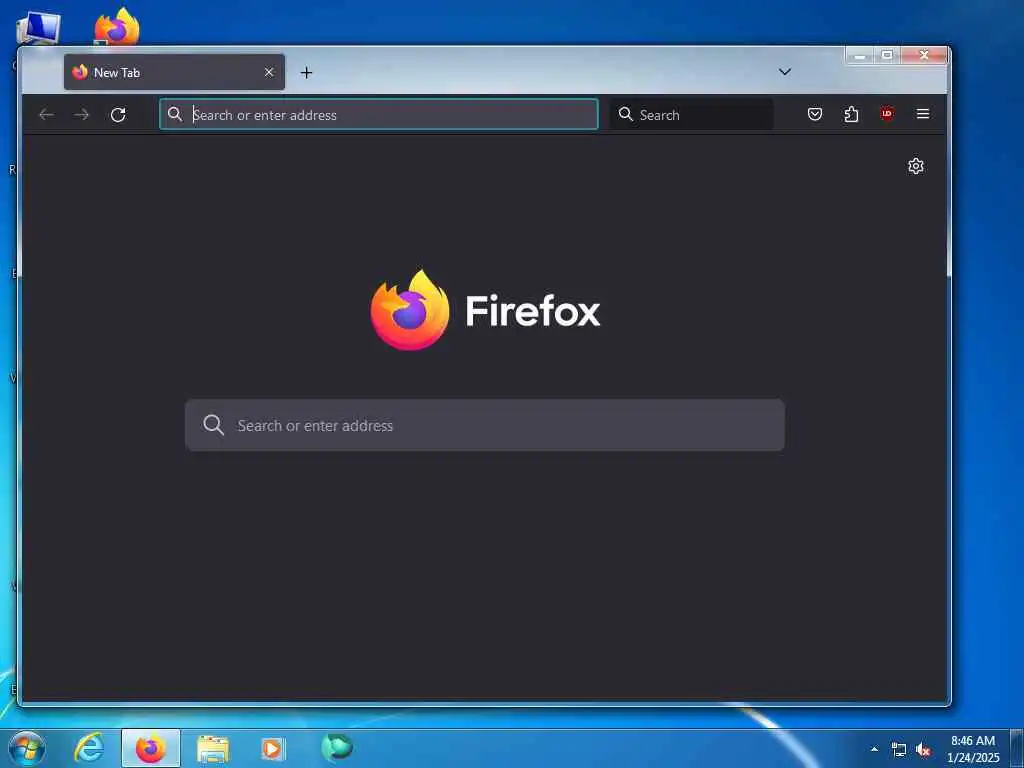Open the Save to Pocket icon

(x=814, y=114)
